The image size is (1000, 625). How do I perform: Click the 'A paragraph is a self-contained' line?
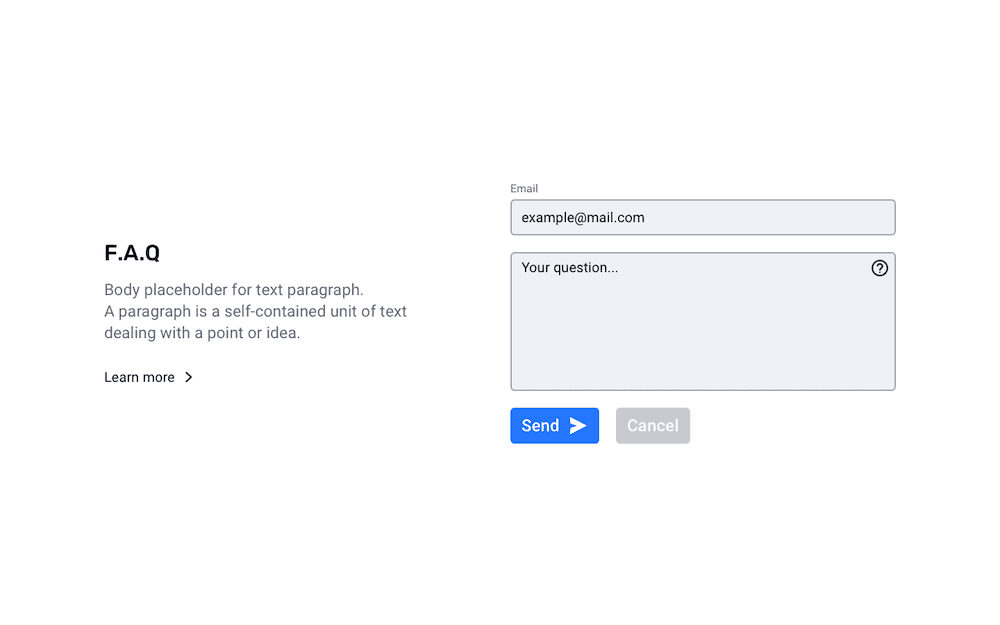(x=255, y=311)
